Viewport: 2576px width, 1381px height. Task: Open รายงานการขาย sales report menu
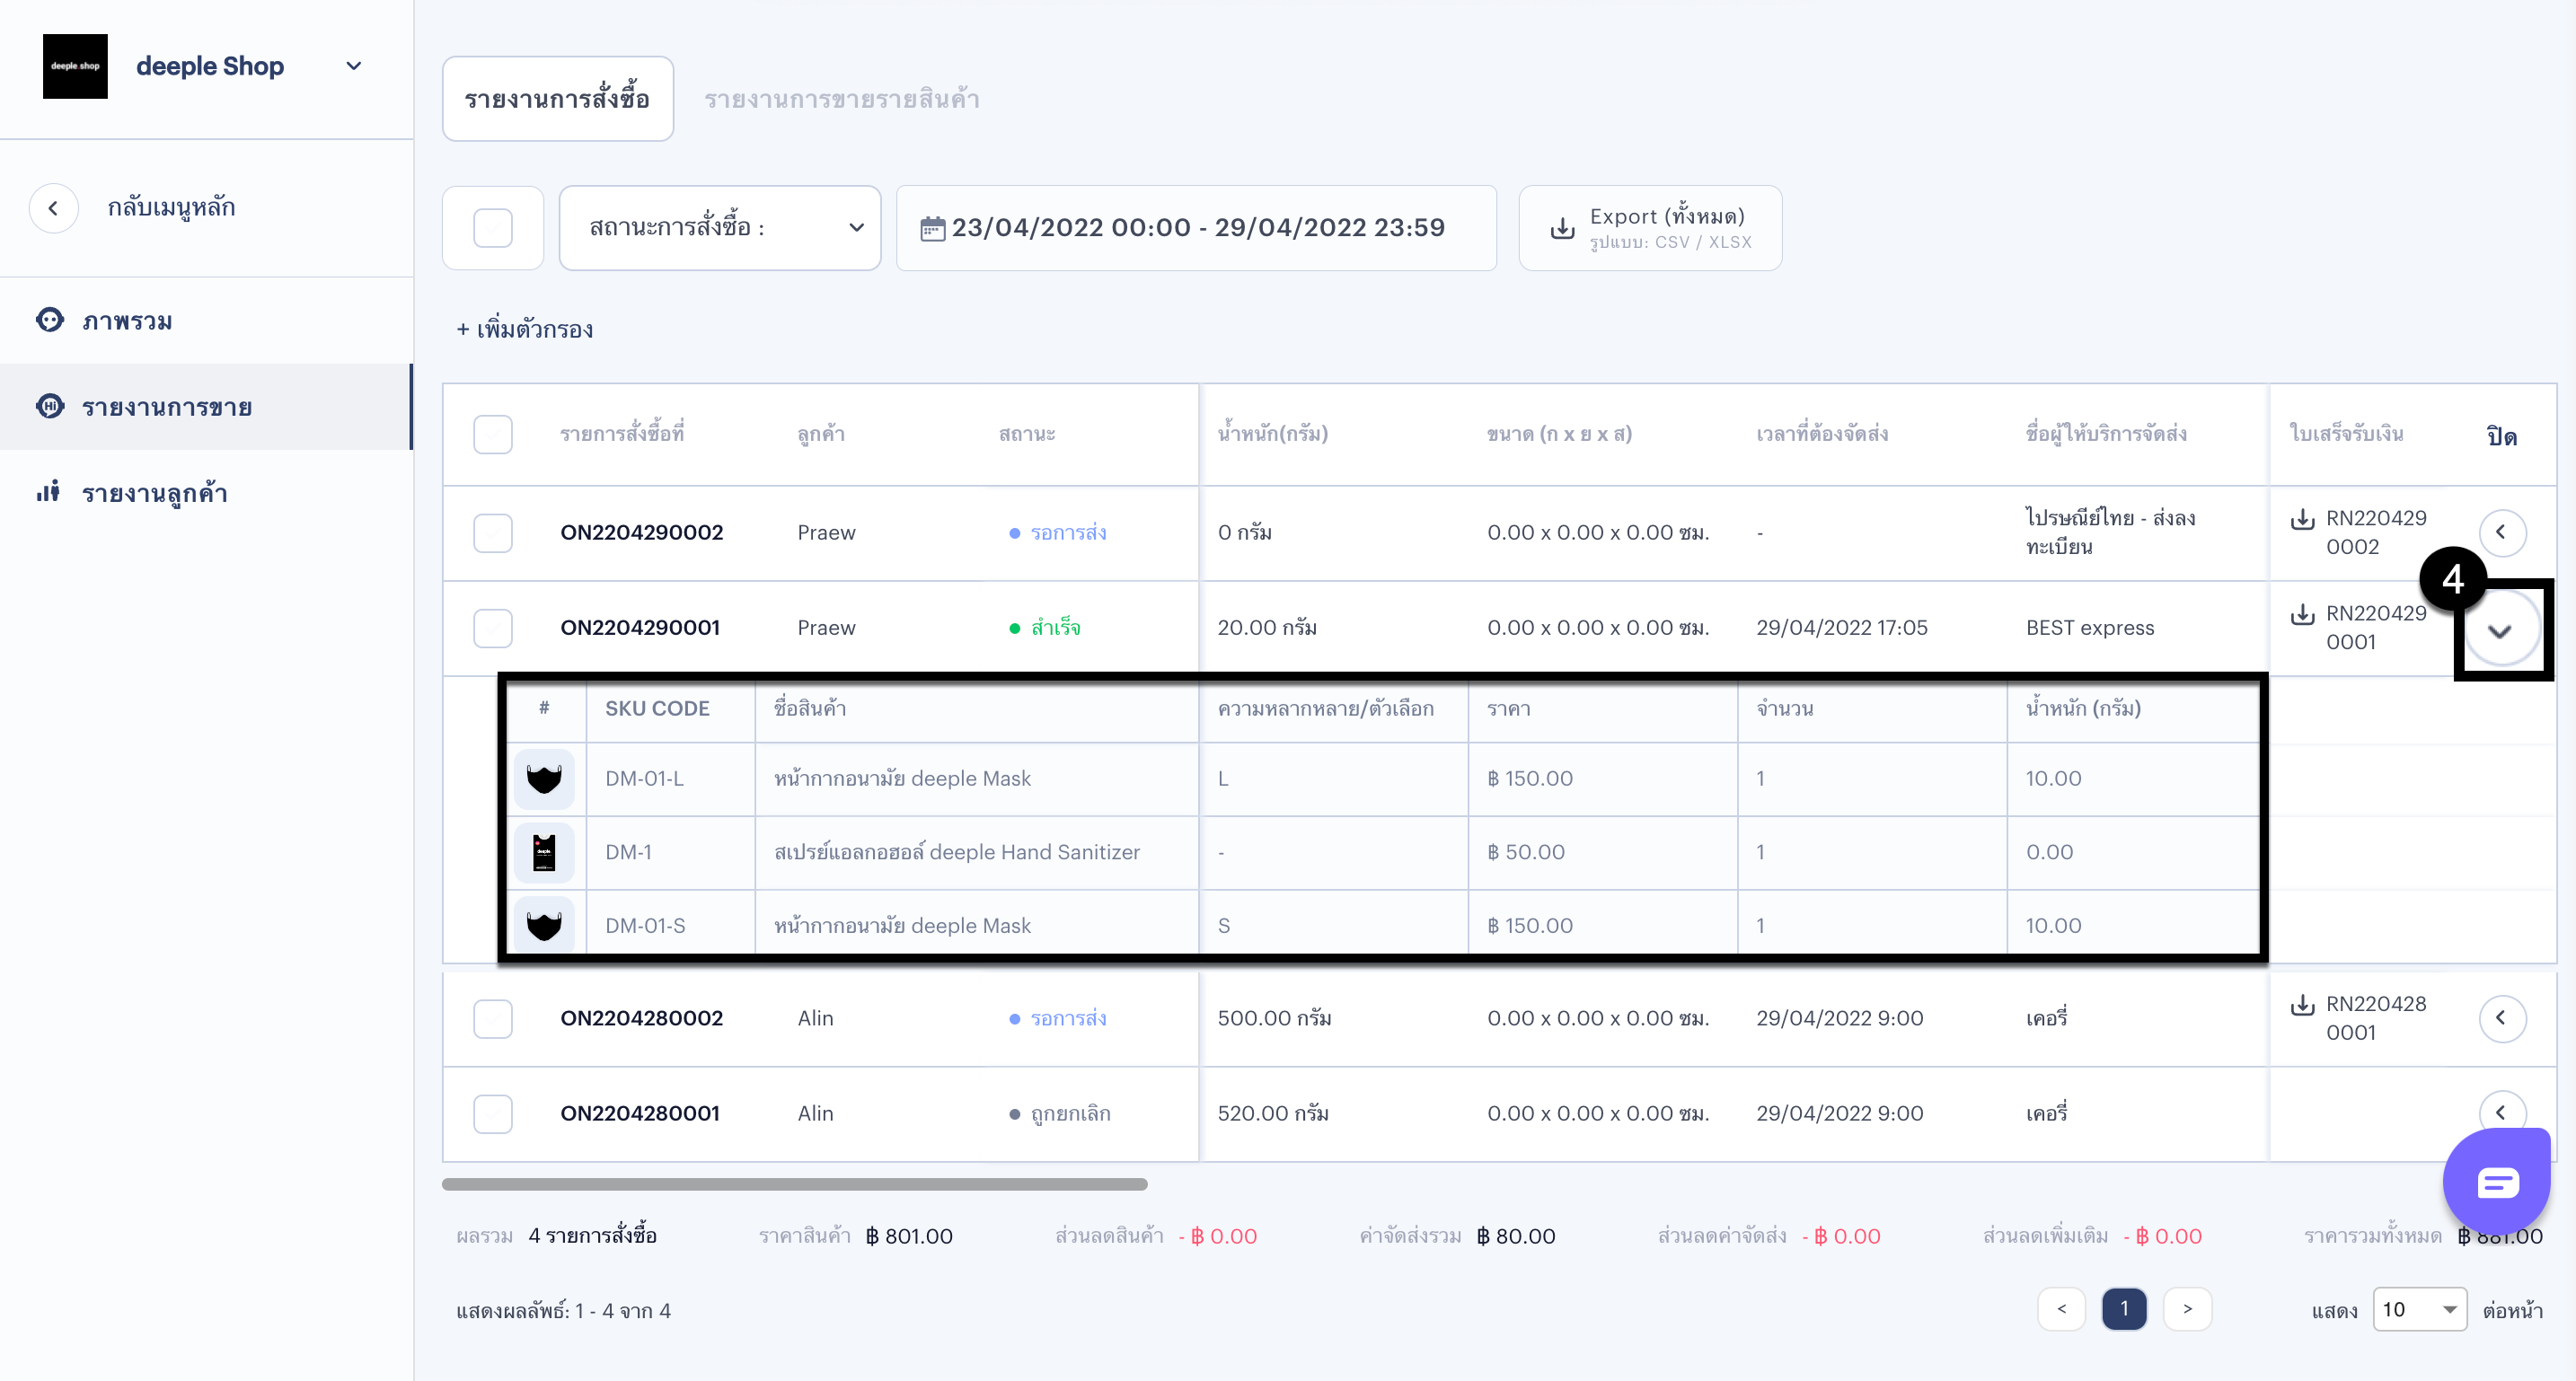pyautogui.click(x=167, y=407)
